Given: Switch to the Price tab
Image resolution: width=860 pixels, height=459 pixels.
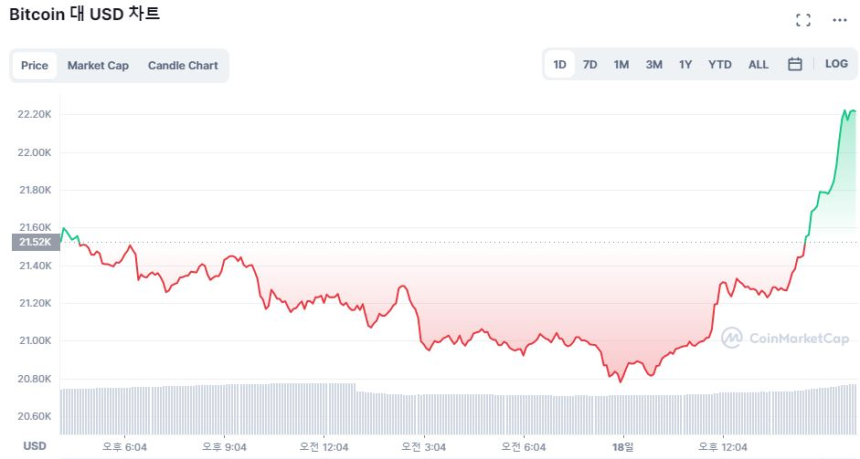Looking at the screenshot, I should click(34, 66).
